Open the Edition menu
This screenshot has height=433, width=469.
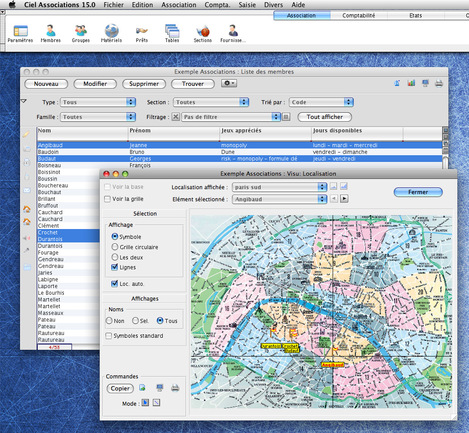142,5
